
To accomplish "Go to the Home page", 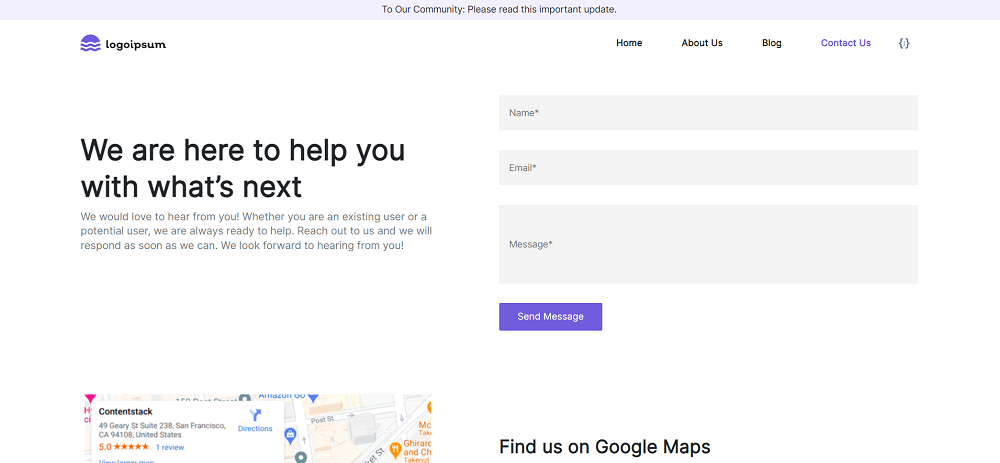I will coord(629,43).
